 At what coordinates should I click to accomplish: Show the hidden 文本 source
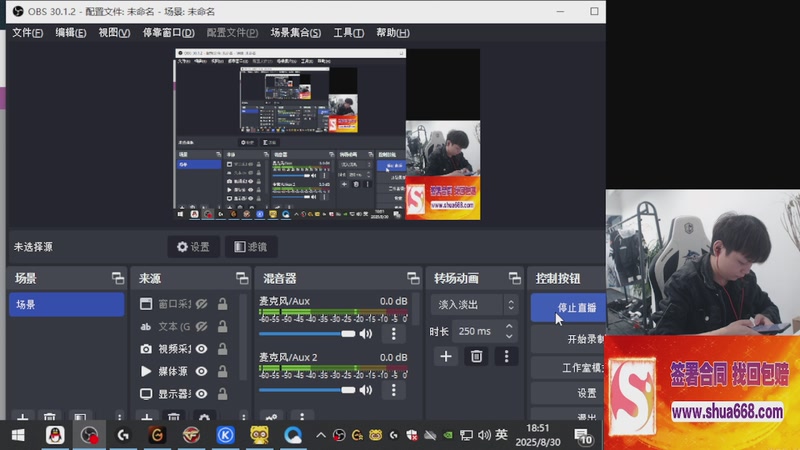click(202, 327)
